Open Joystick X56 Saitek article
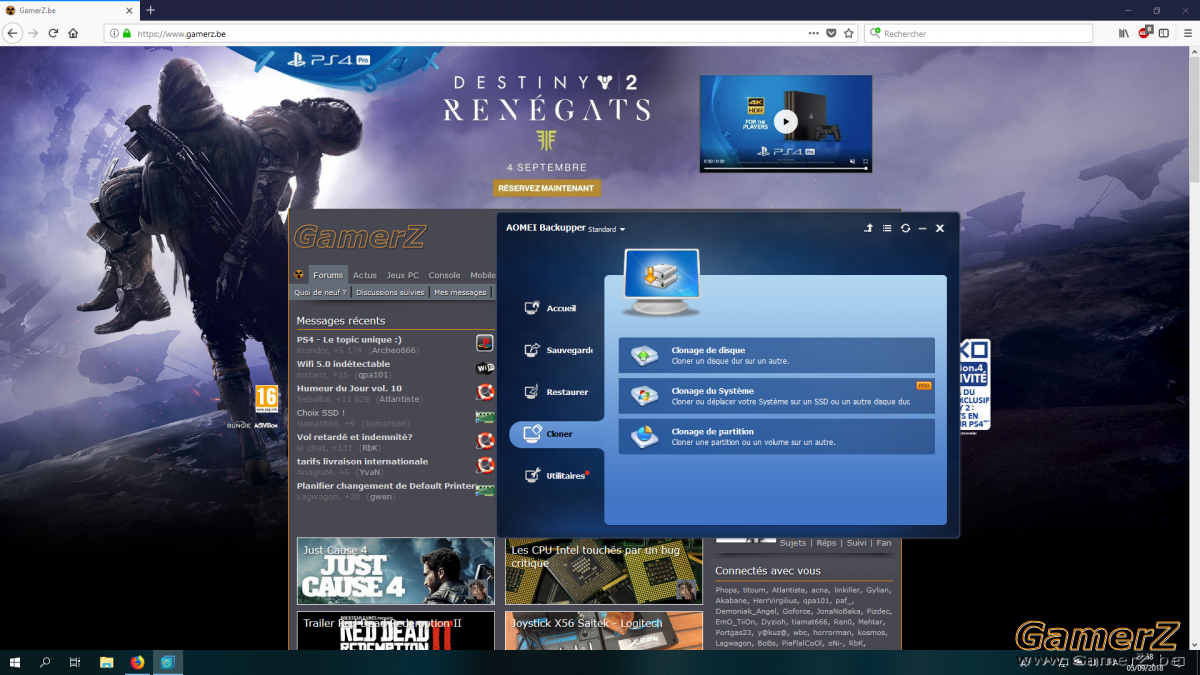This screenshot has width=1200, height=675. [603, 632]
